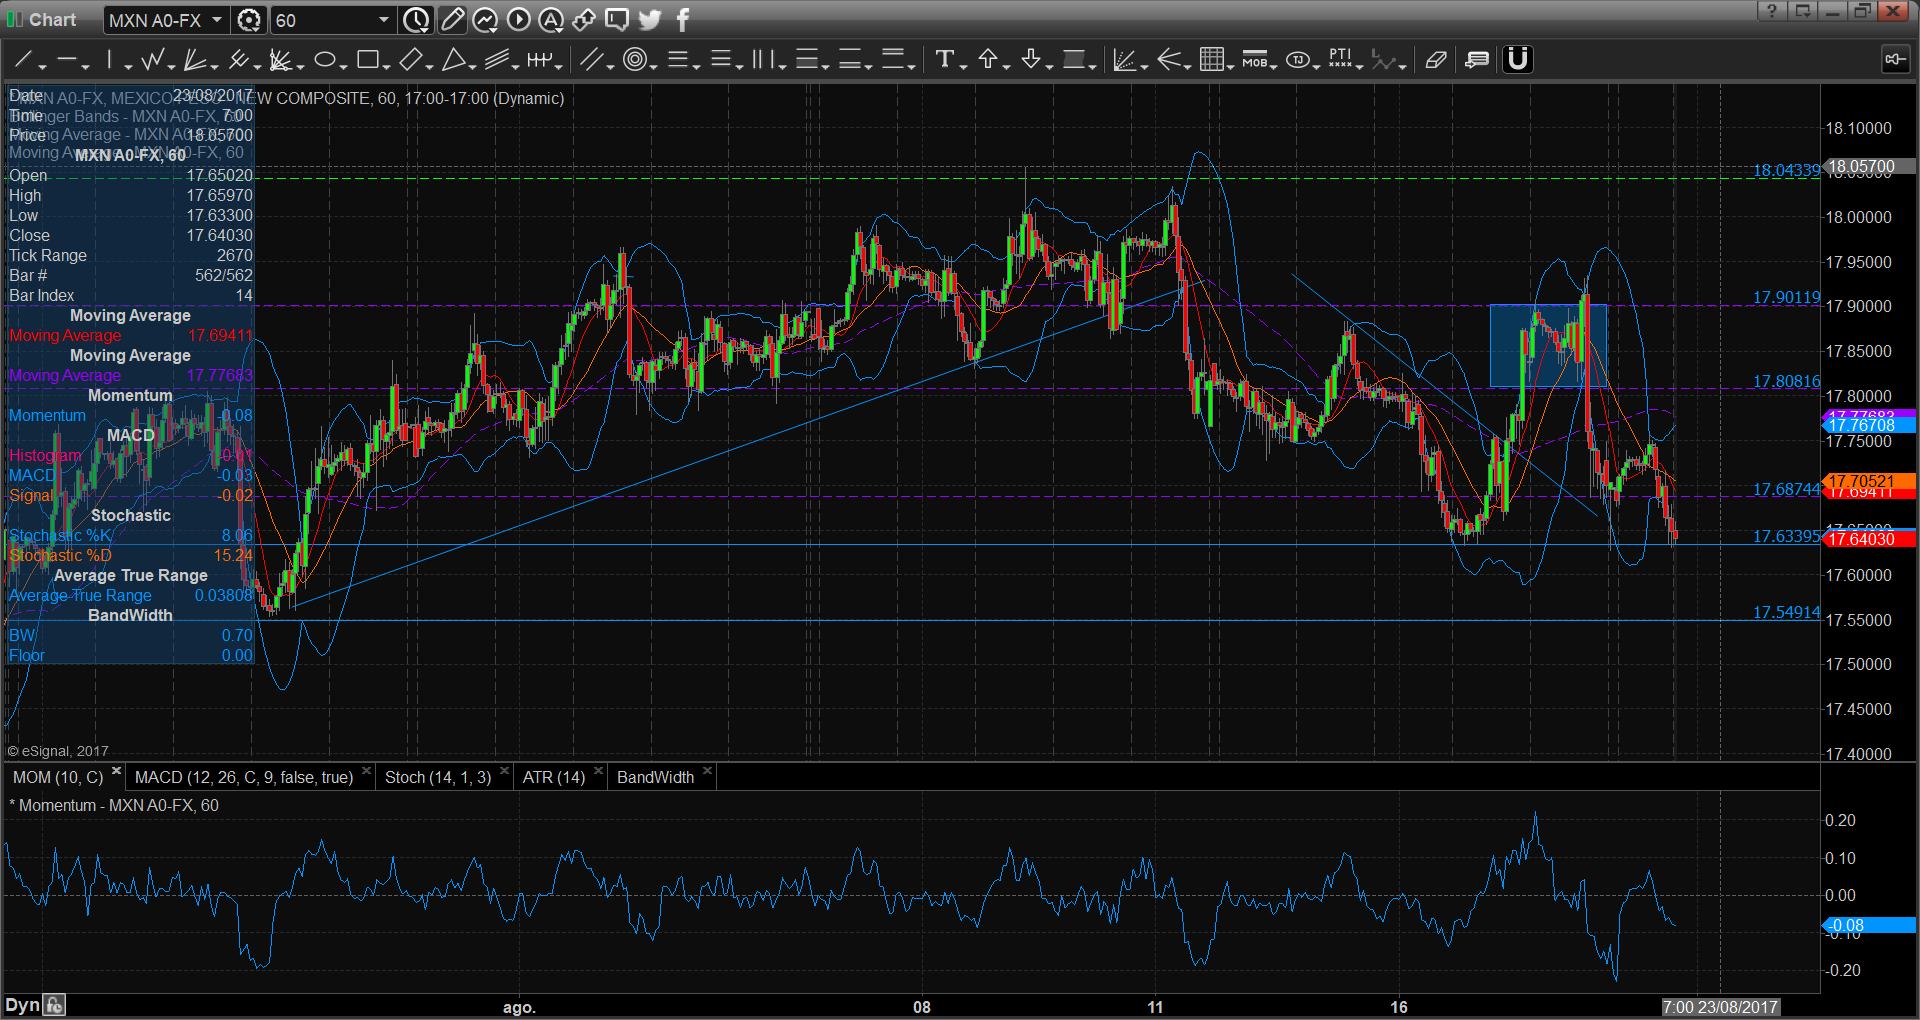This screenshot has width=1920, height=1020.
Task: Select the up arrow marker tool
Action: click(988, 60)
